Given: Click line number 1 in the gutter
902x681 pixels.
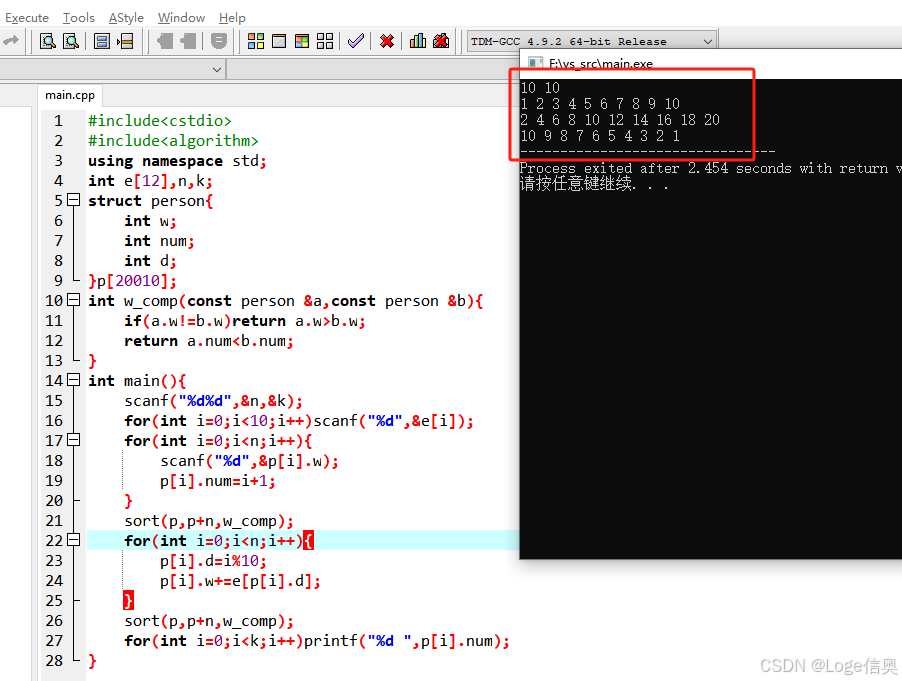Looking at the screenshot, I should coord(58,121).
